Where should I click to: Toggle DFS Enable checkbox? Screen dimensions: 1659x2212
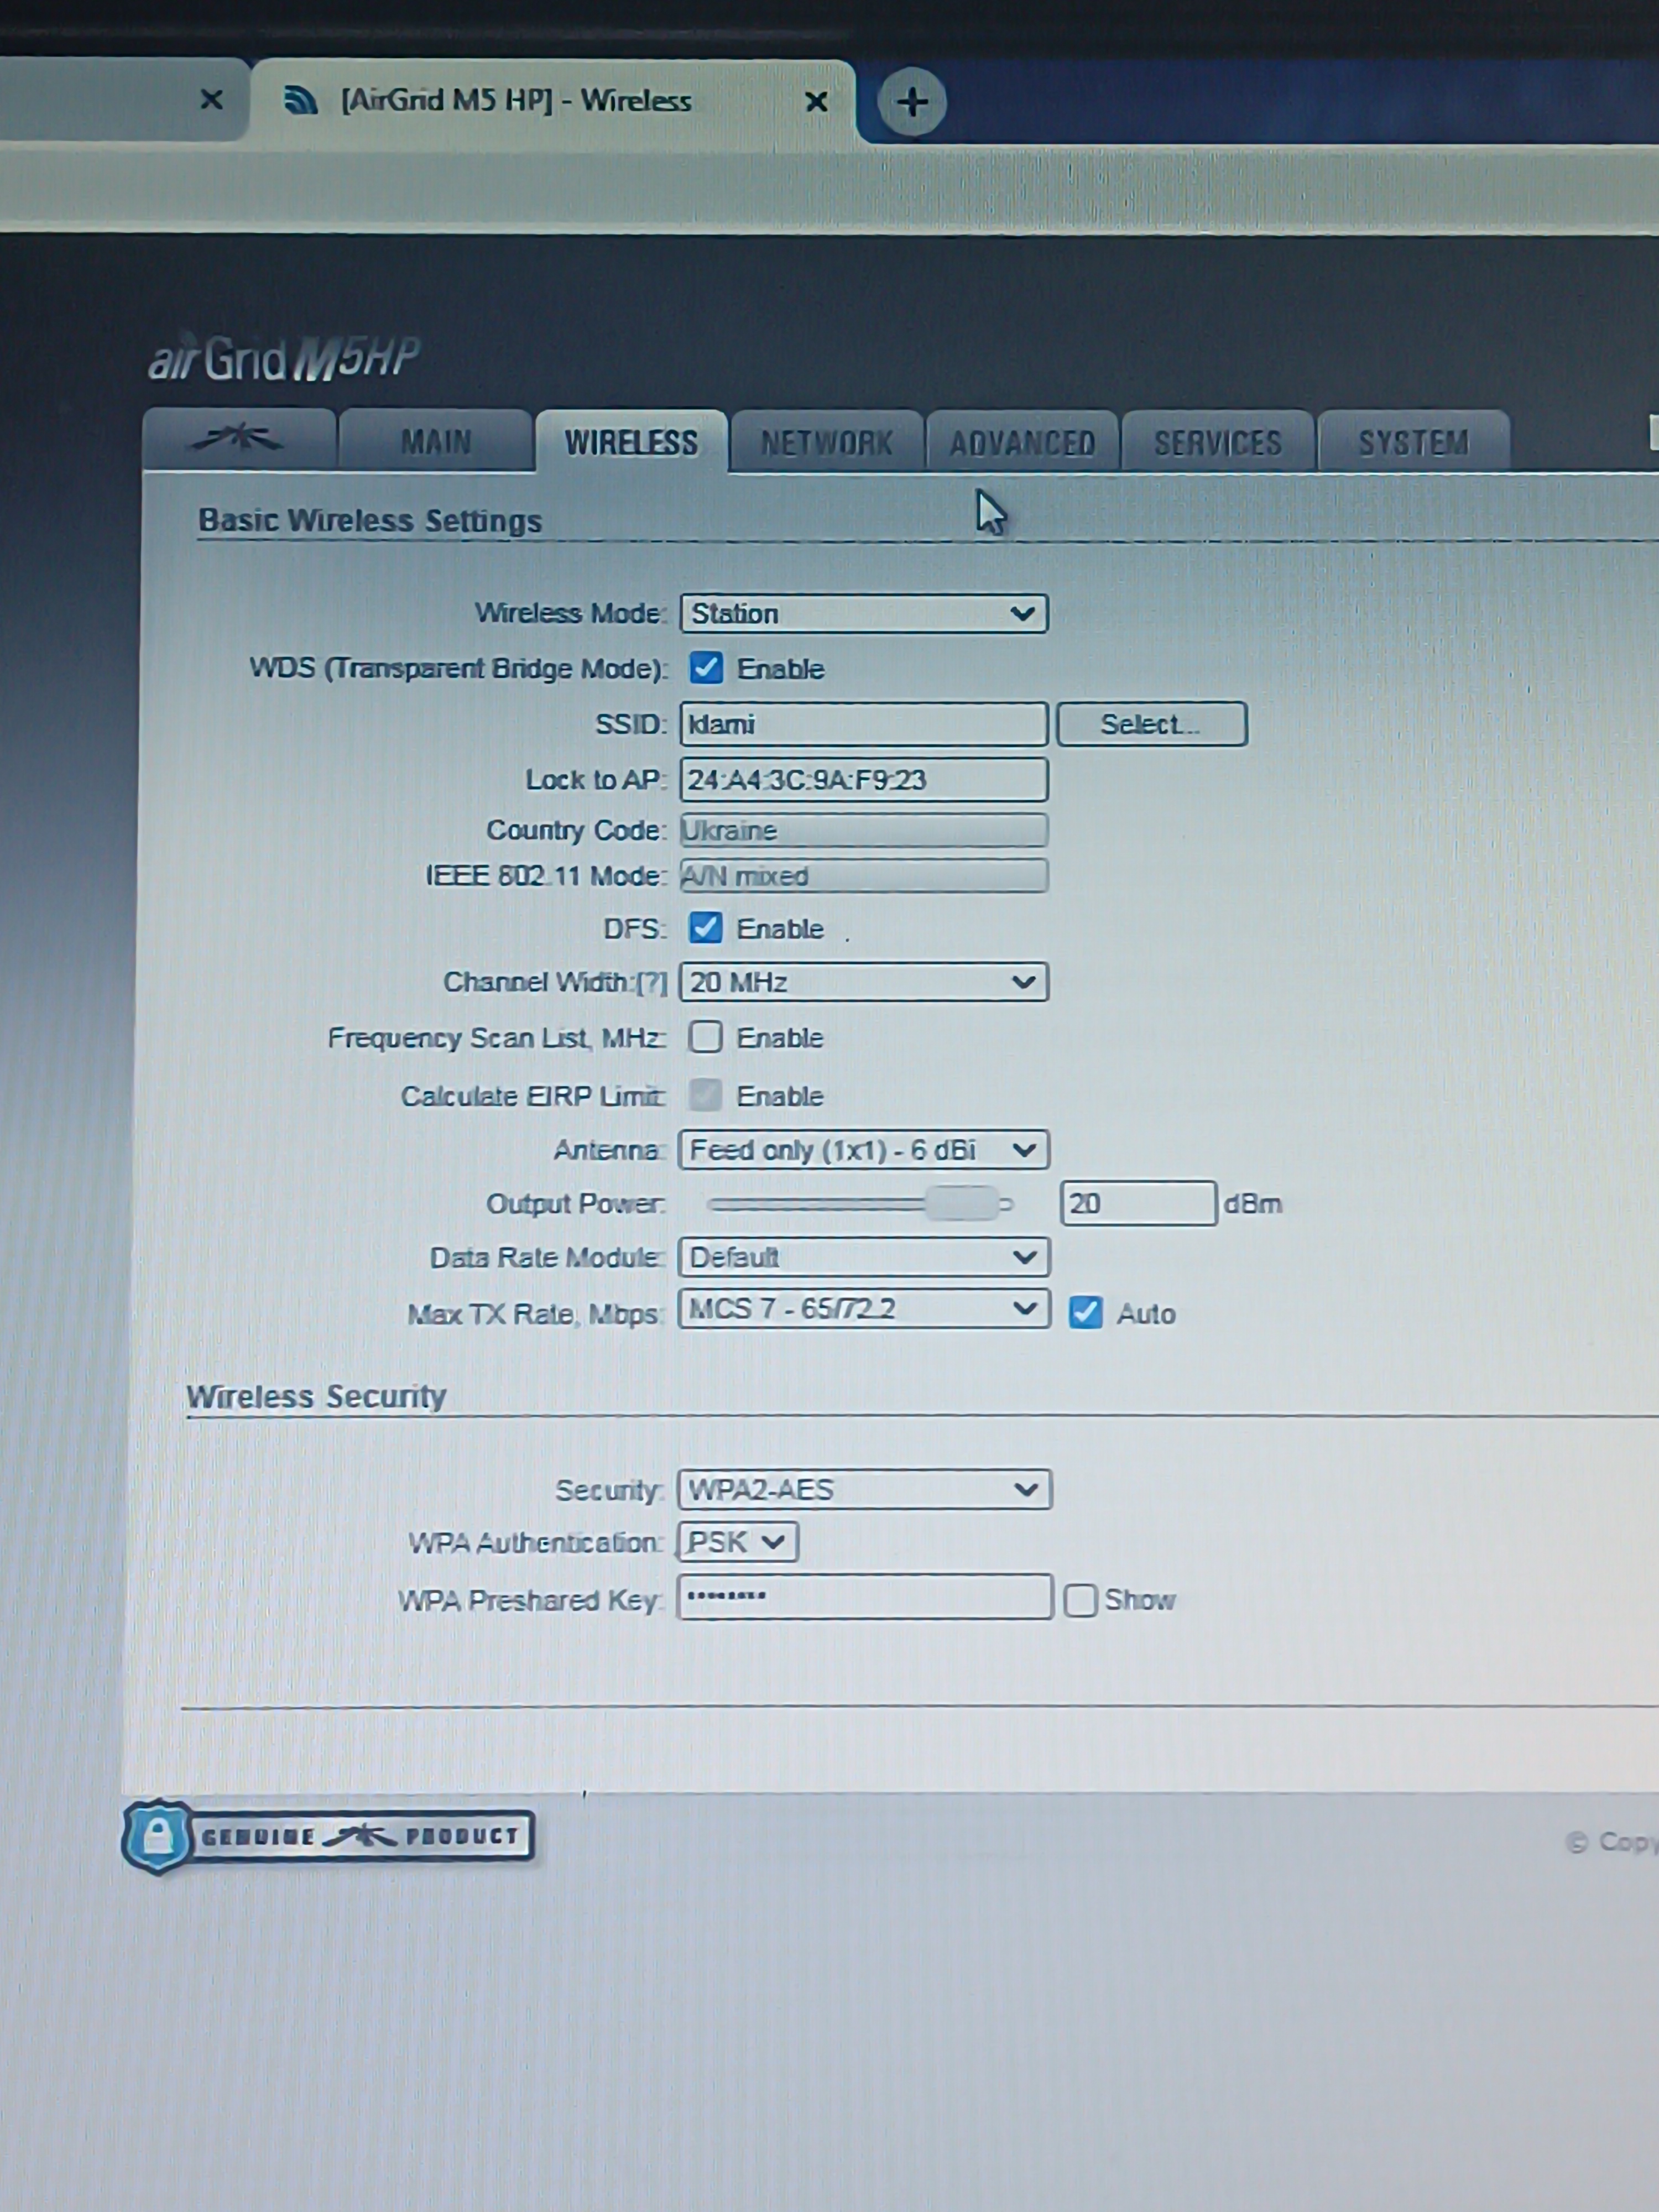(x=706, y=928)
